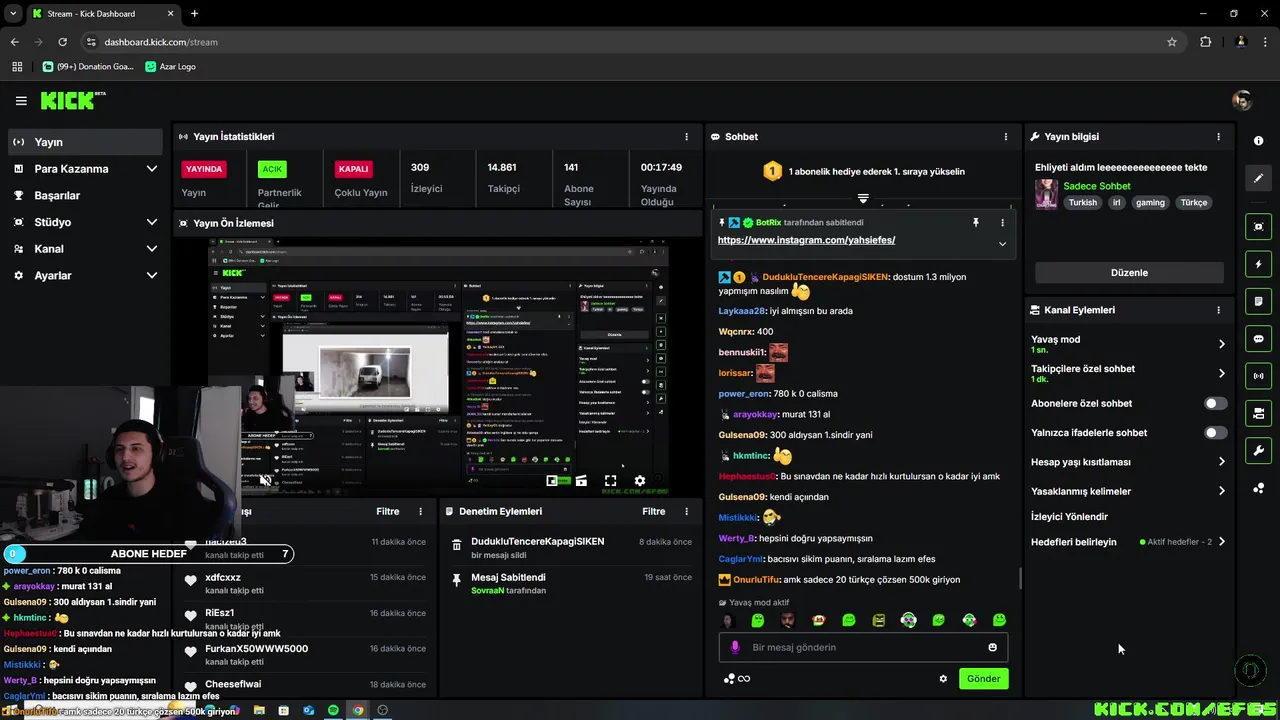This screenshot has width=1280, height=720.
Task: Click İzleyici Yönlendir
Action: 1069,517
